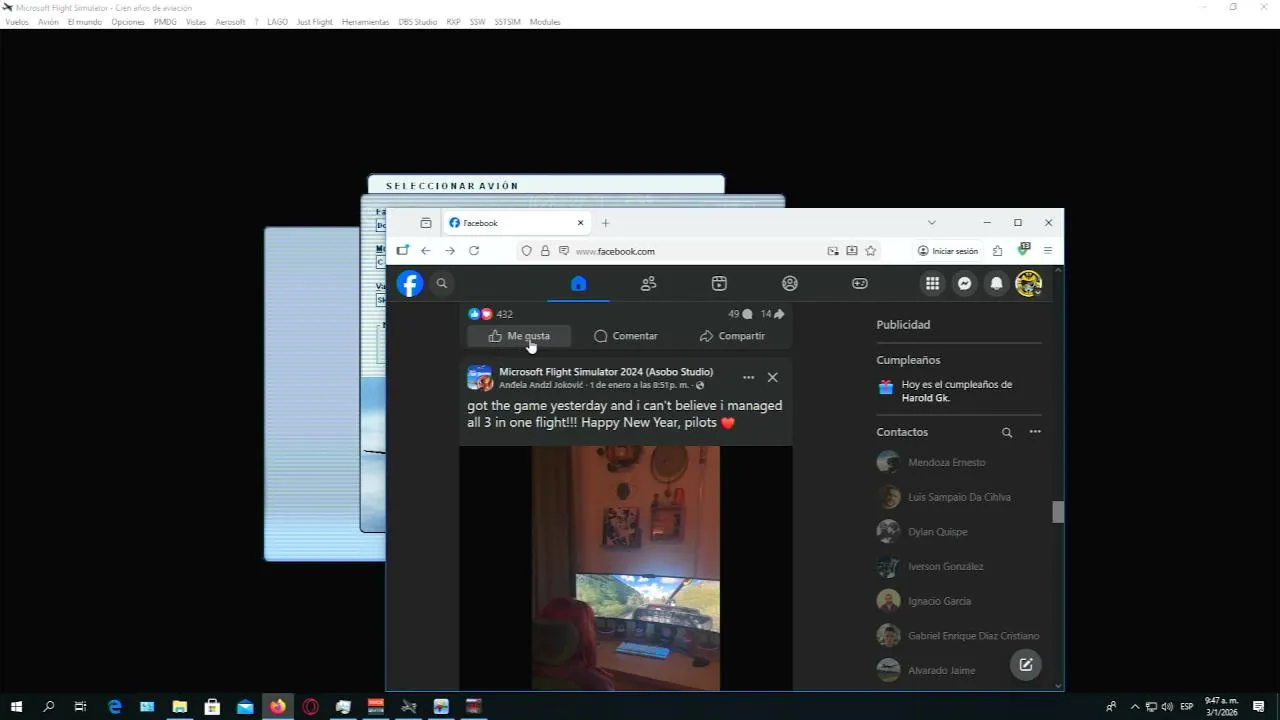
Task: Click Comentar on the post
Action: 626,336
